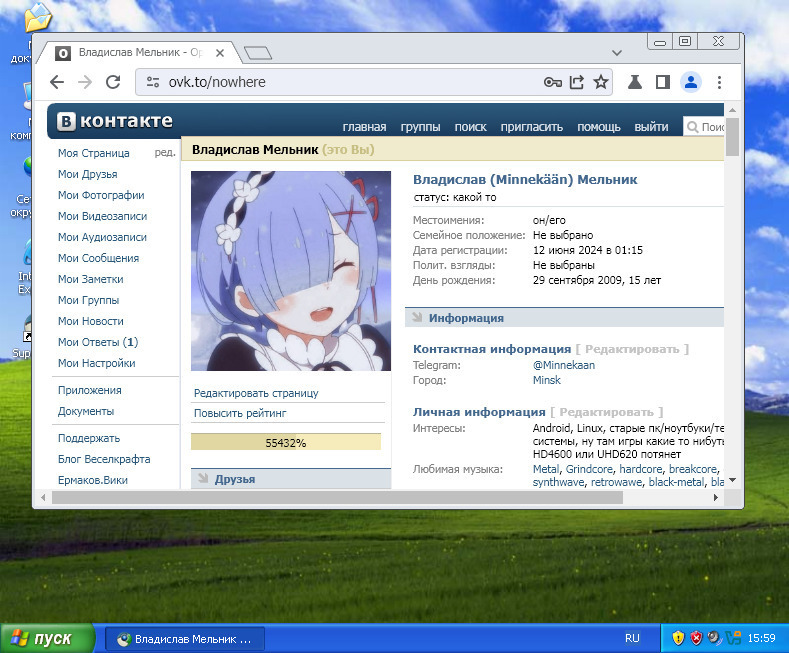Image resolution: width=789 pixels, height=653 pixels.
Task: Open the Chrome Labs flask icon
Action: [635, 82]
